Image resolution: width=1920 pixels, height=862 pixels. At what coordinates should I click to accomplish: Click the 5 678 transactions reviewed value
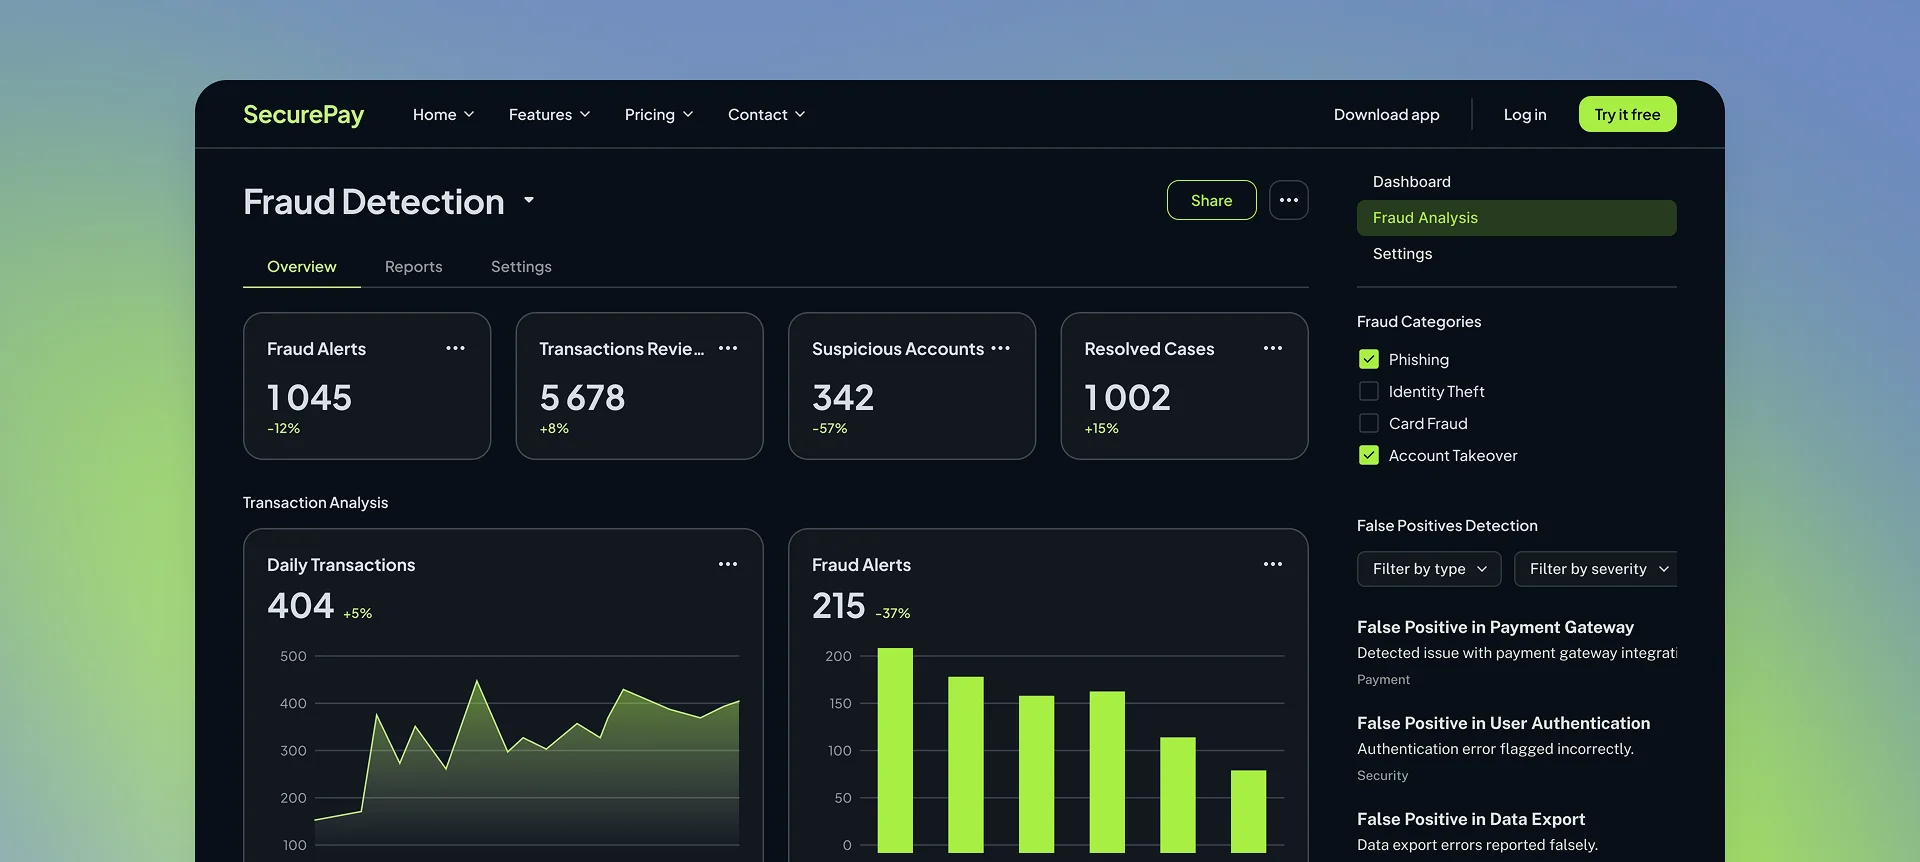[x=582, y=398]
